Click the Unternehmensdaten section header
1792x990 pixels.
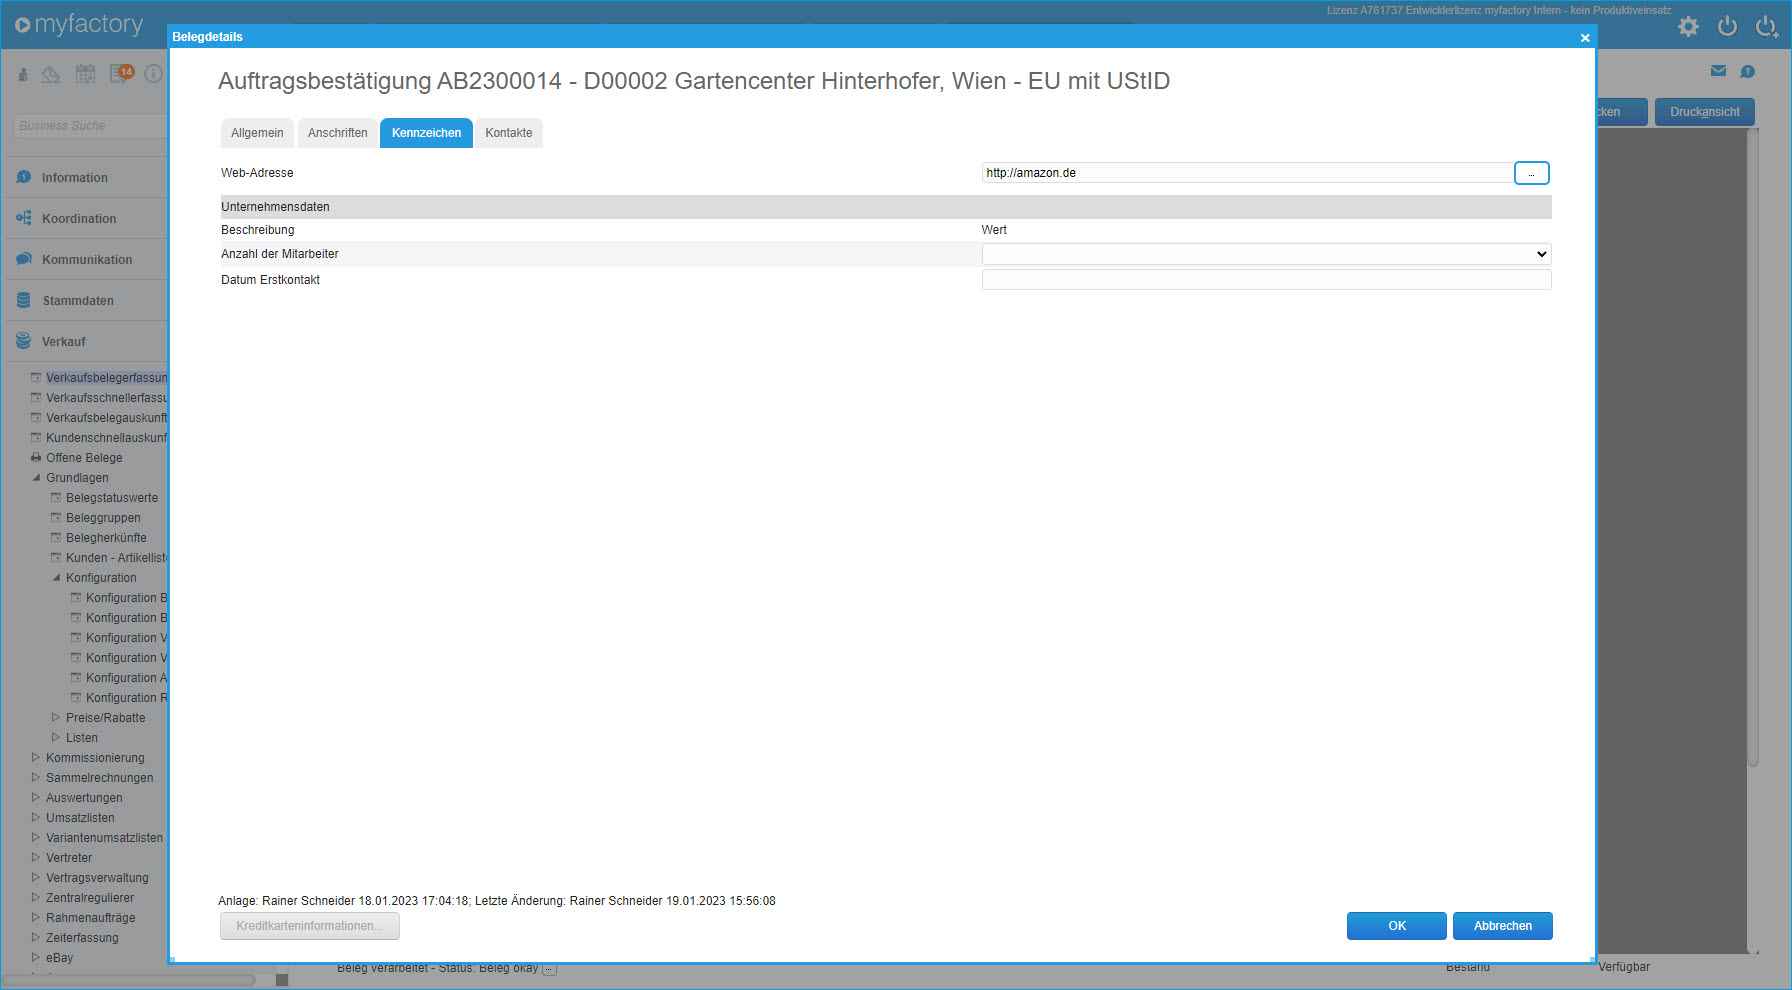(886, 207)
